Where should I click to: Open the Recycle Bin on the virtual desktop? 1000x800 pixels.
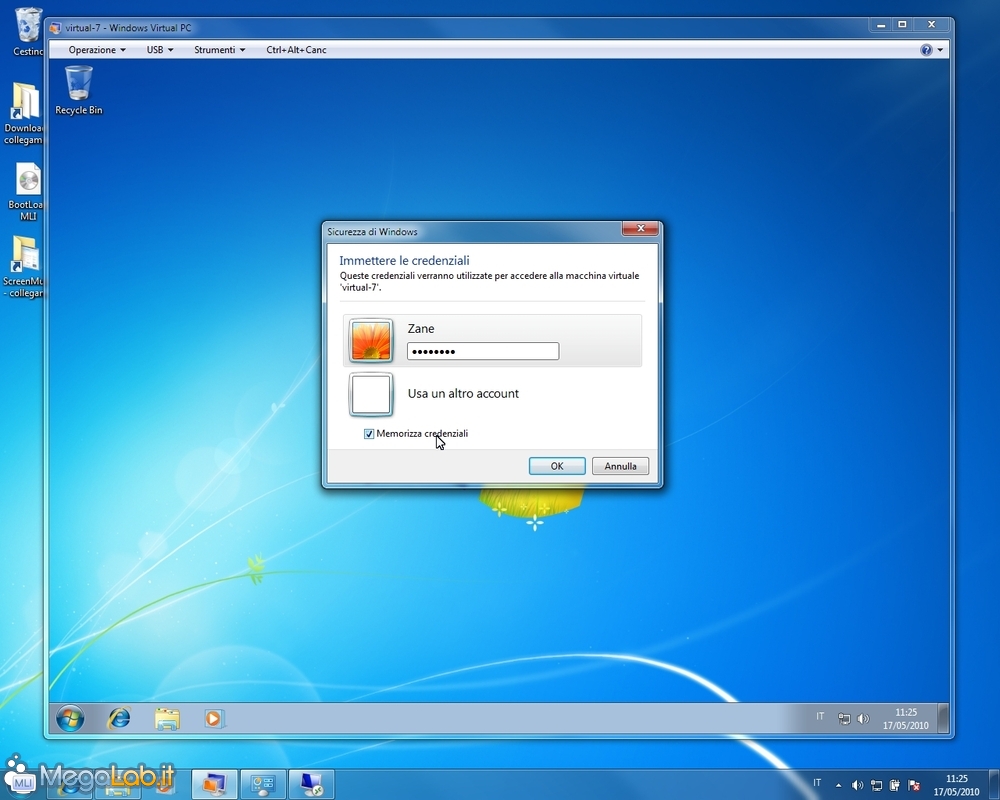pos(78,91)
